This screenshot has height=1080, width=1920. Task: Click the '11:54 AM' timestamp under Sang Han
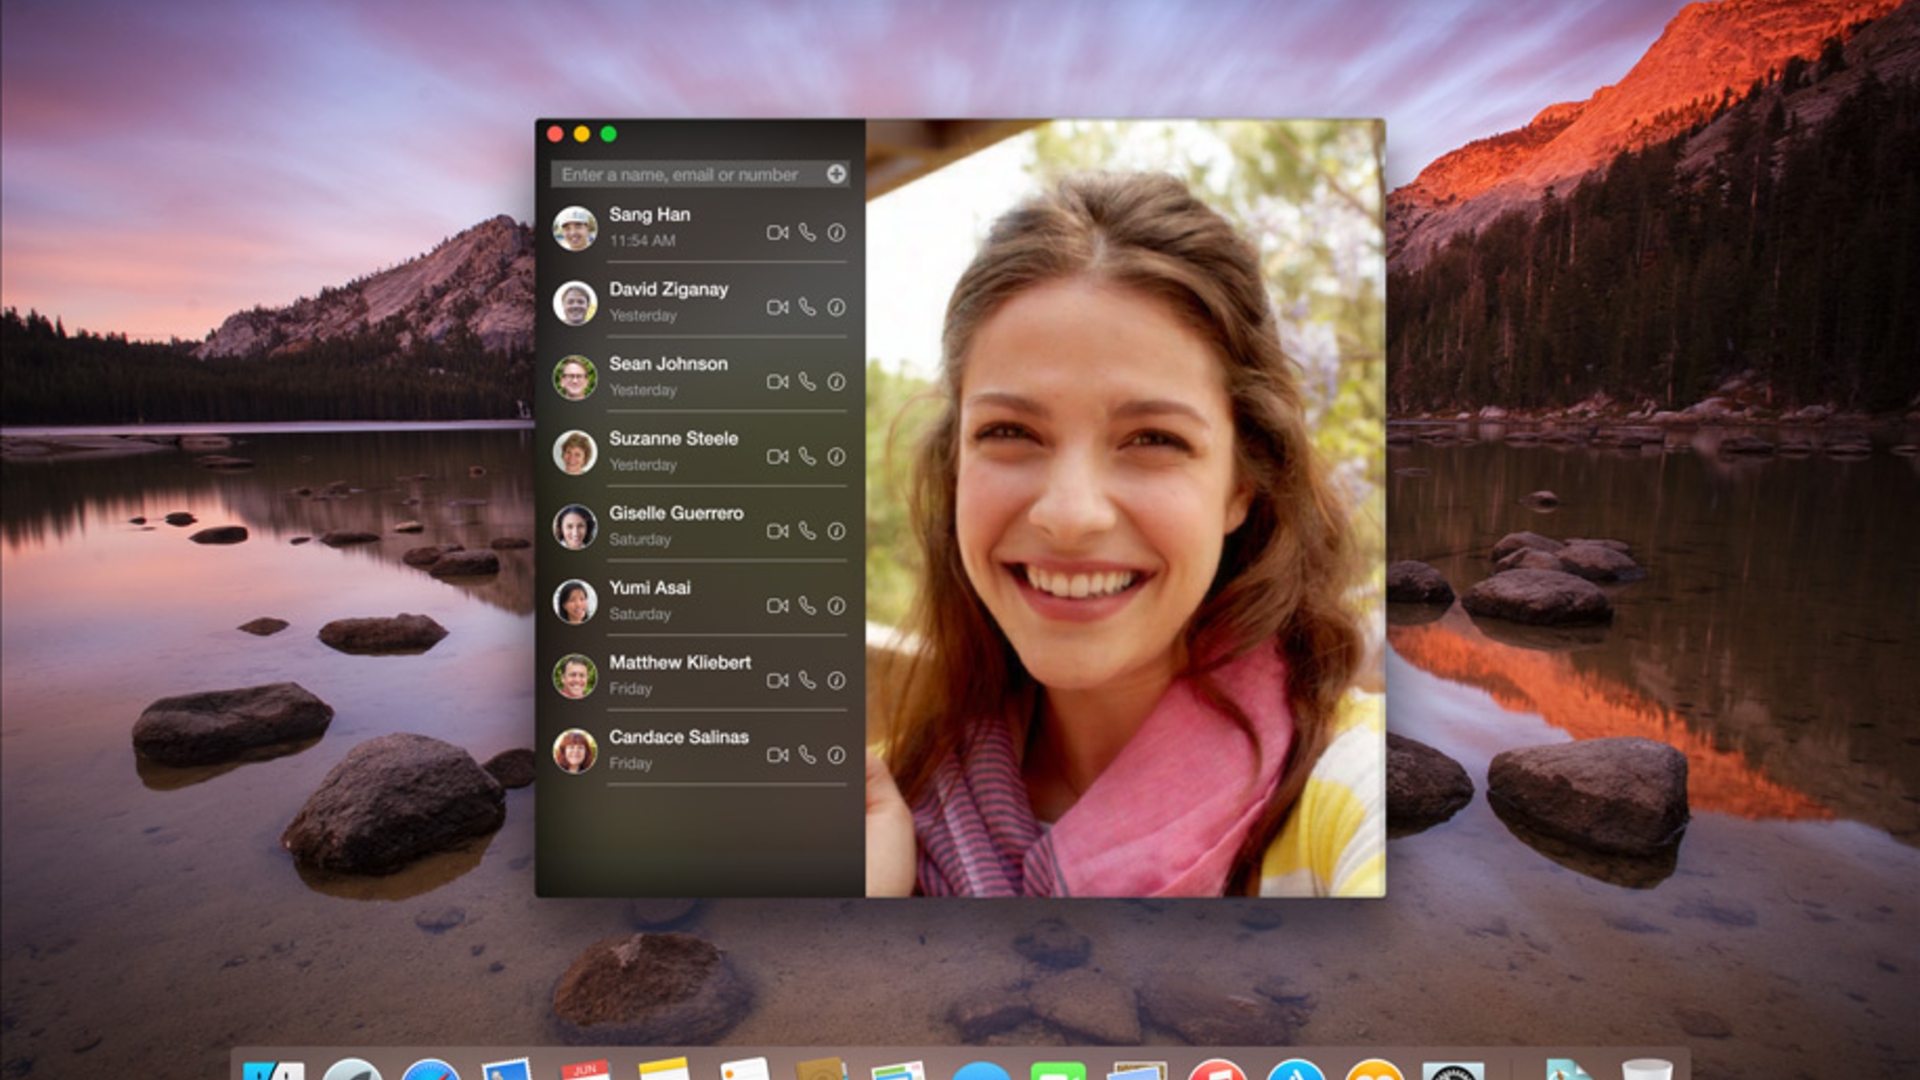point(642,241)
